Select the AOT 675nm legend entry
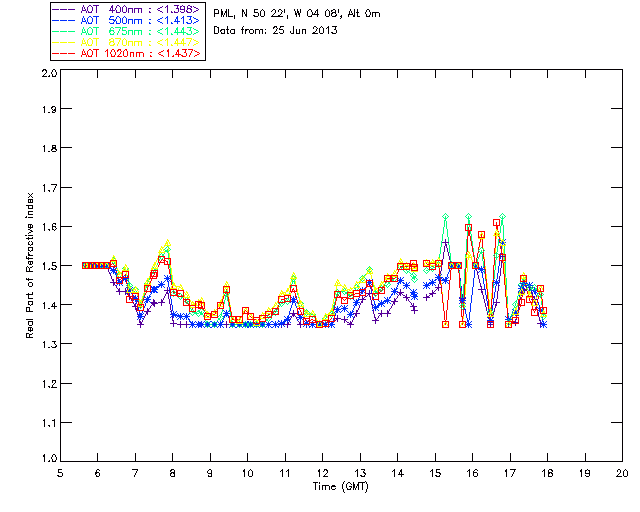This screenshot has height=512, width=640. [126, 31]
